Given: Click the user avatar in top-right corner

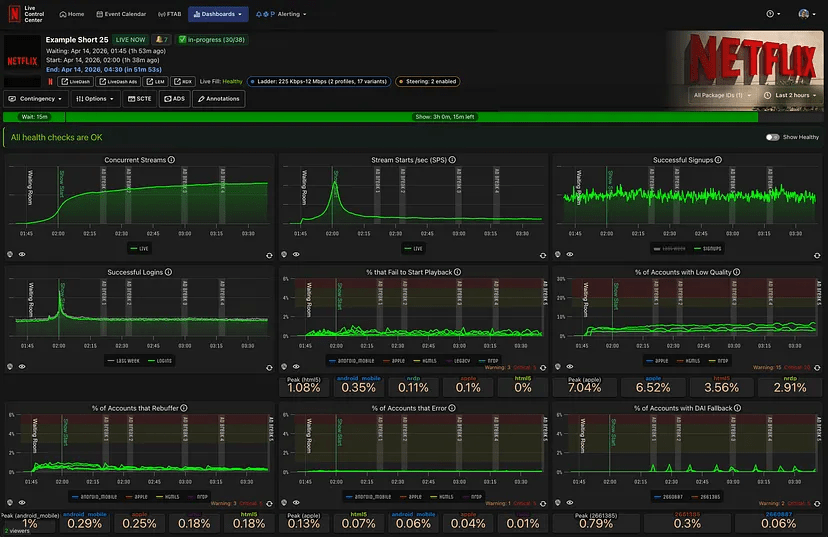Looking at the screenshot, I should pos(806,14).
